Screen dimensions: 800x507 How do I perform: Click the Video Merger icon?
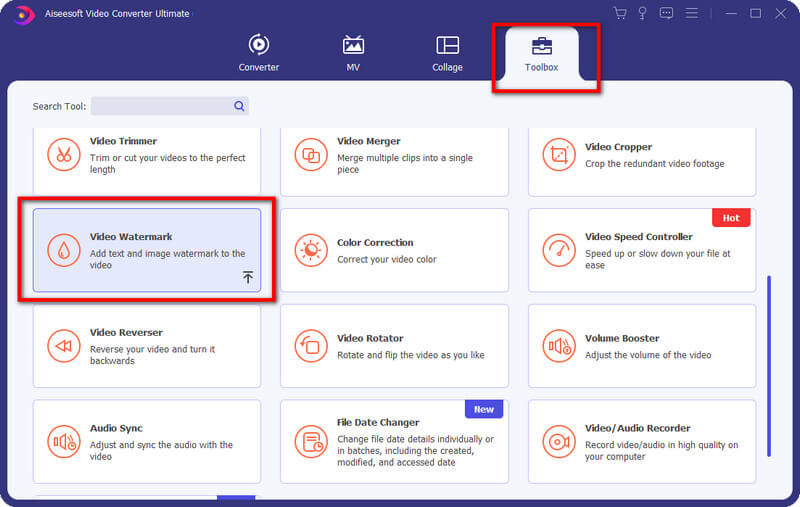pyautogui.click(x=311, y=155)
